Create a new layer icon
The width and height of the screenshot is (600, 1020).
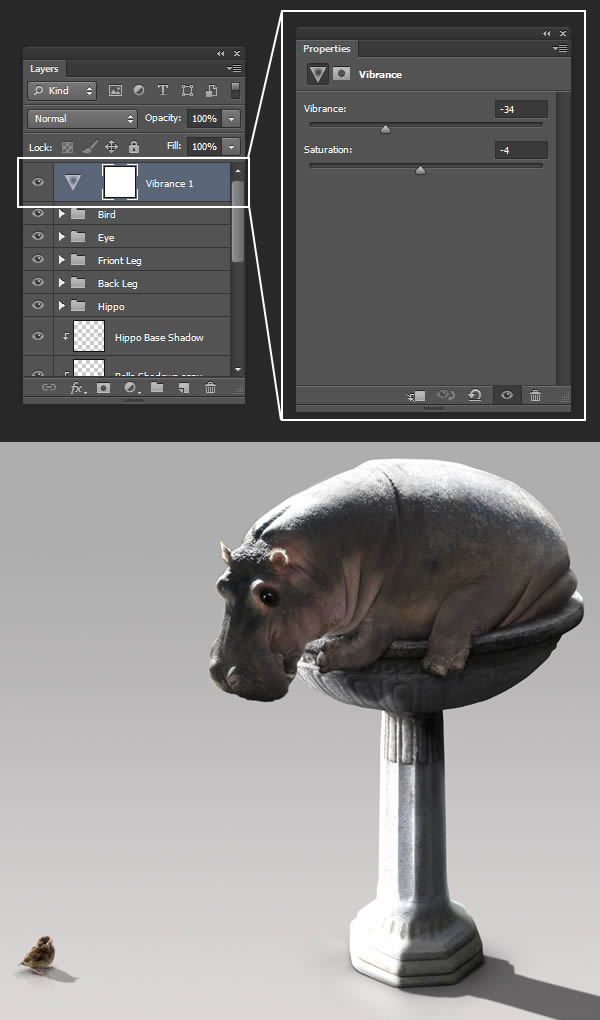[x=184, y=388]
